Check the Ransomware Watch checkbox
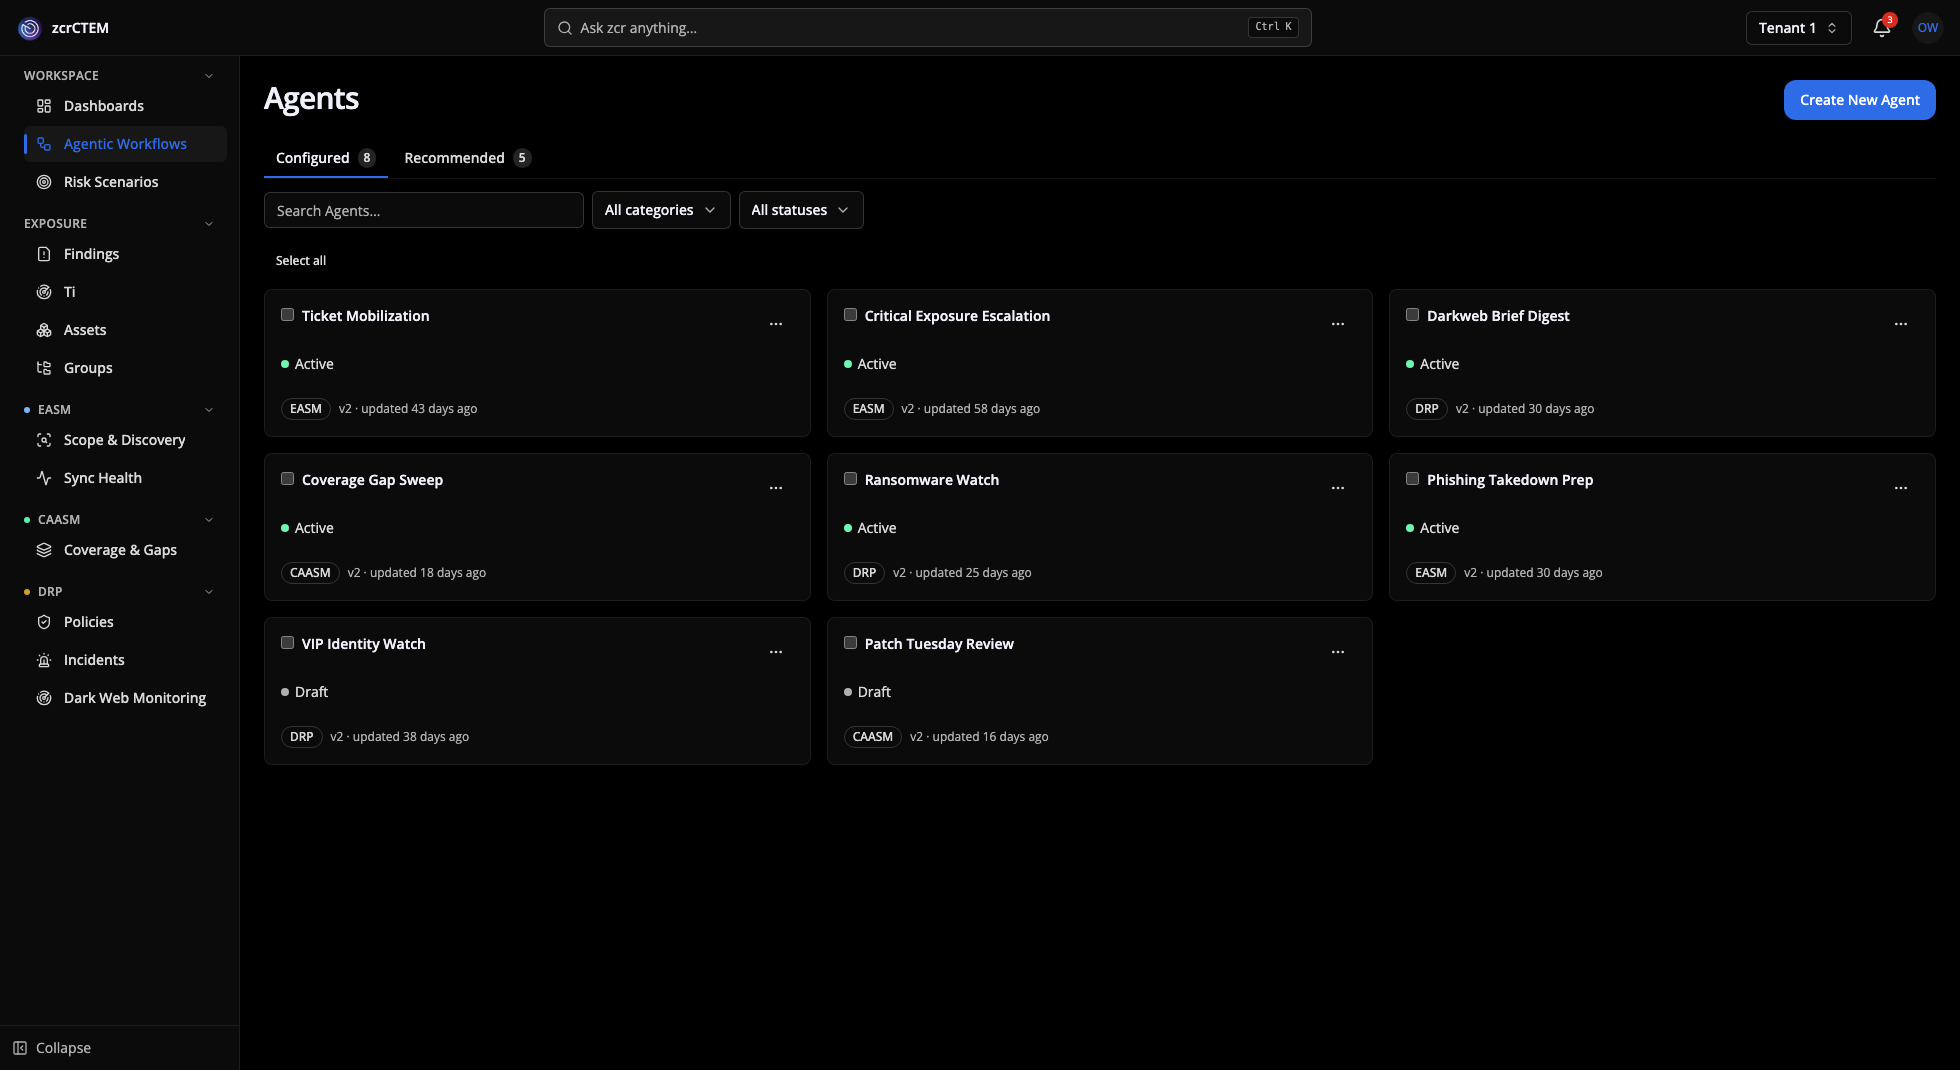The width and height of the screenshot is (1960, 1070). click(x=850, y=479)
